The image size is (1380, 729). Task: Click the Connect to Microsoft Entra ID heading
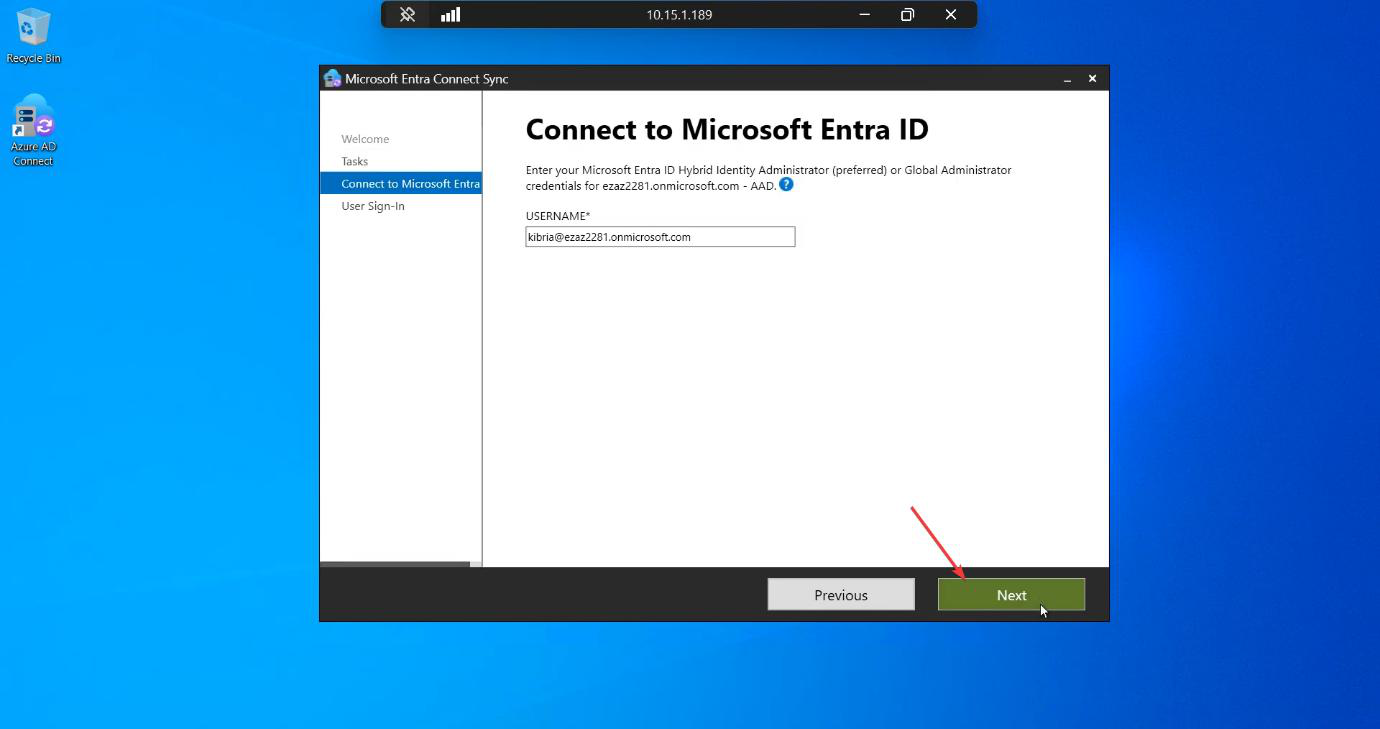(727, 130)
